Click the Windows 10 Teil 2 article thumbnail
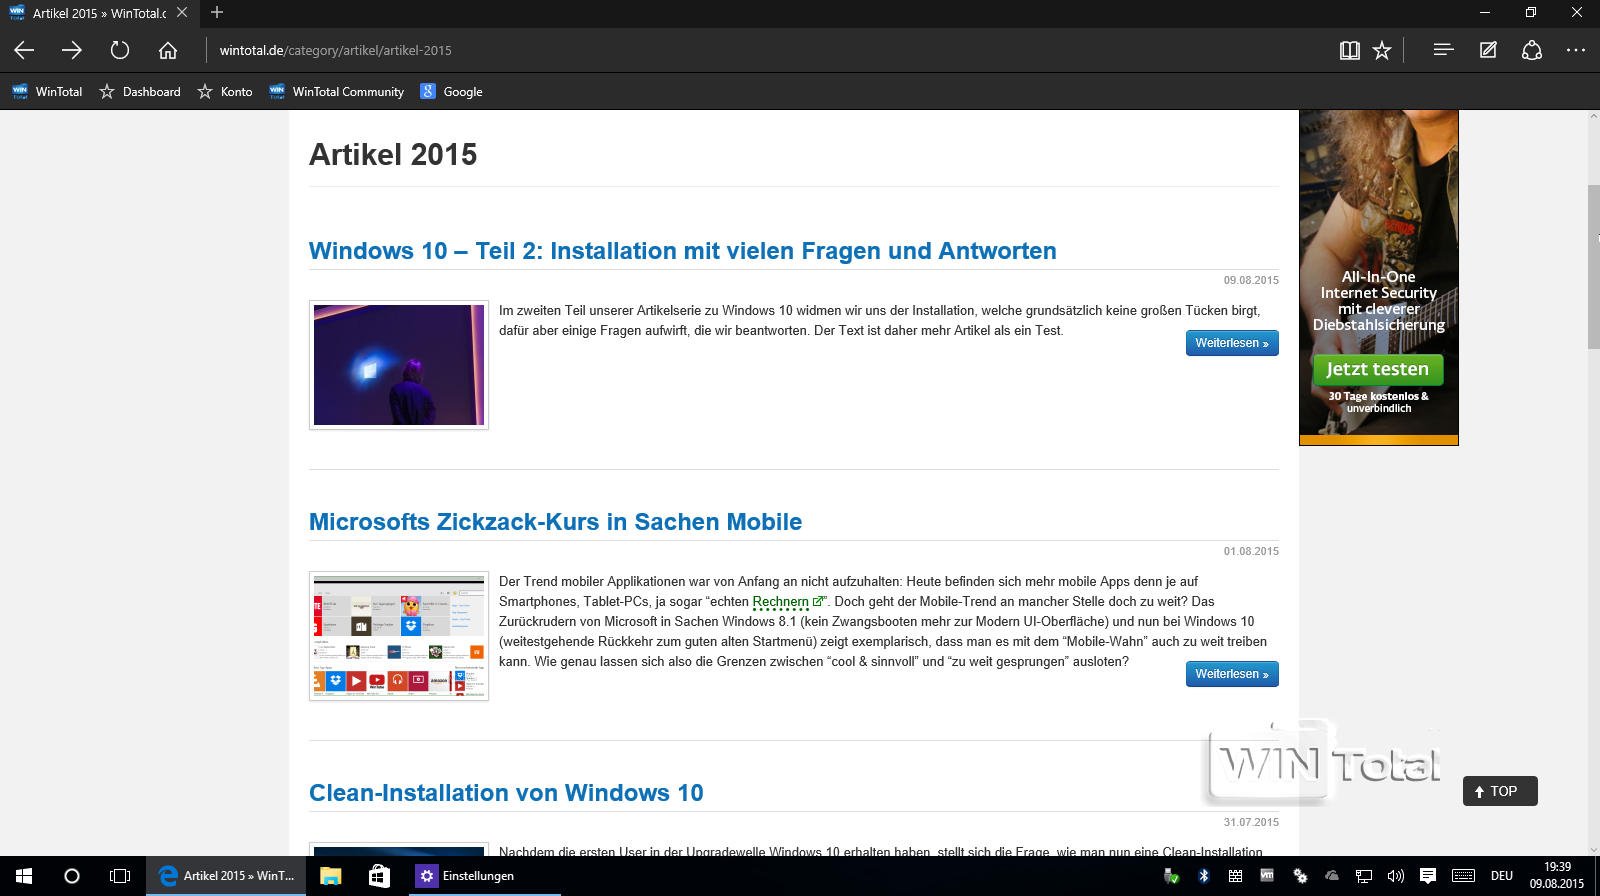 point(399,365)
